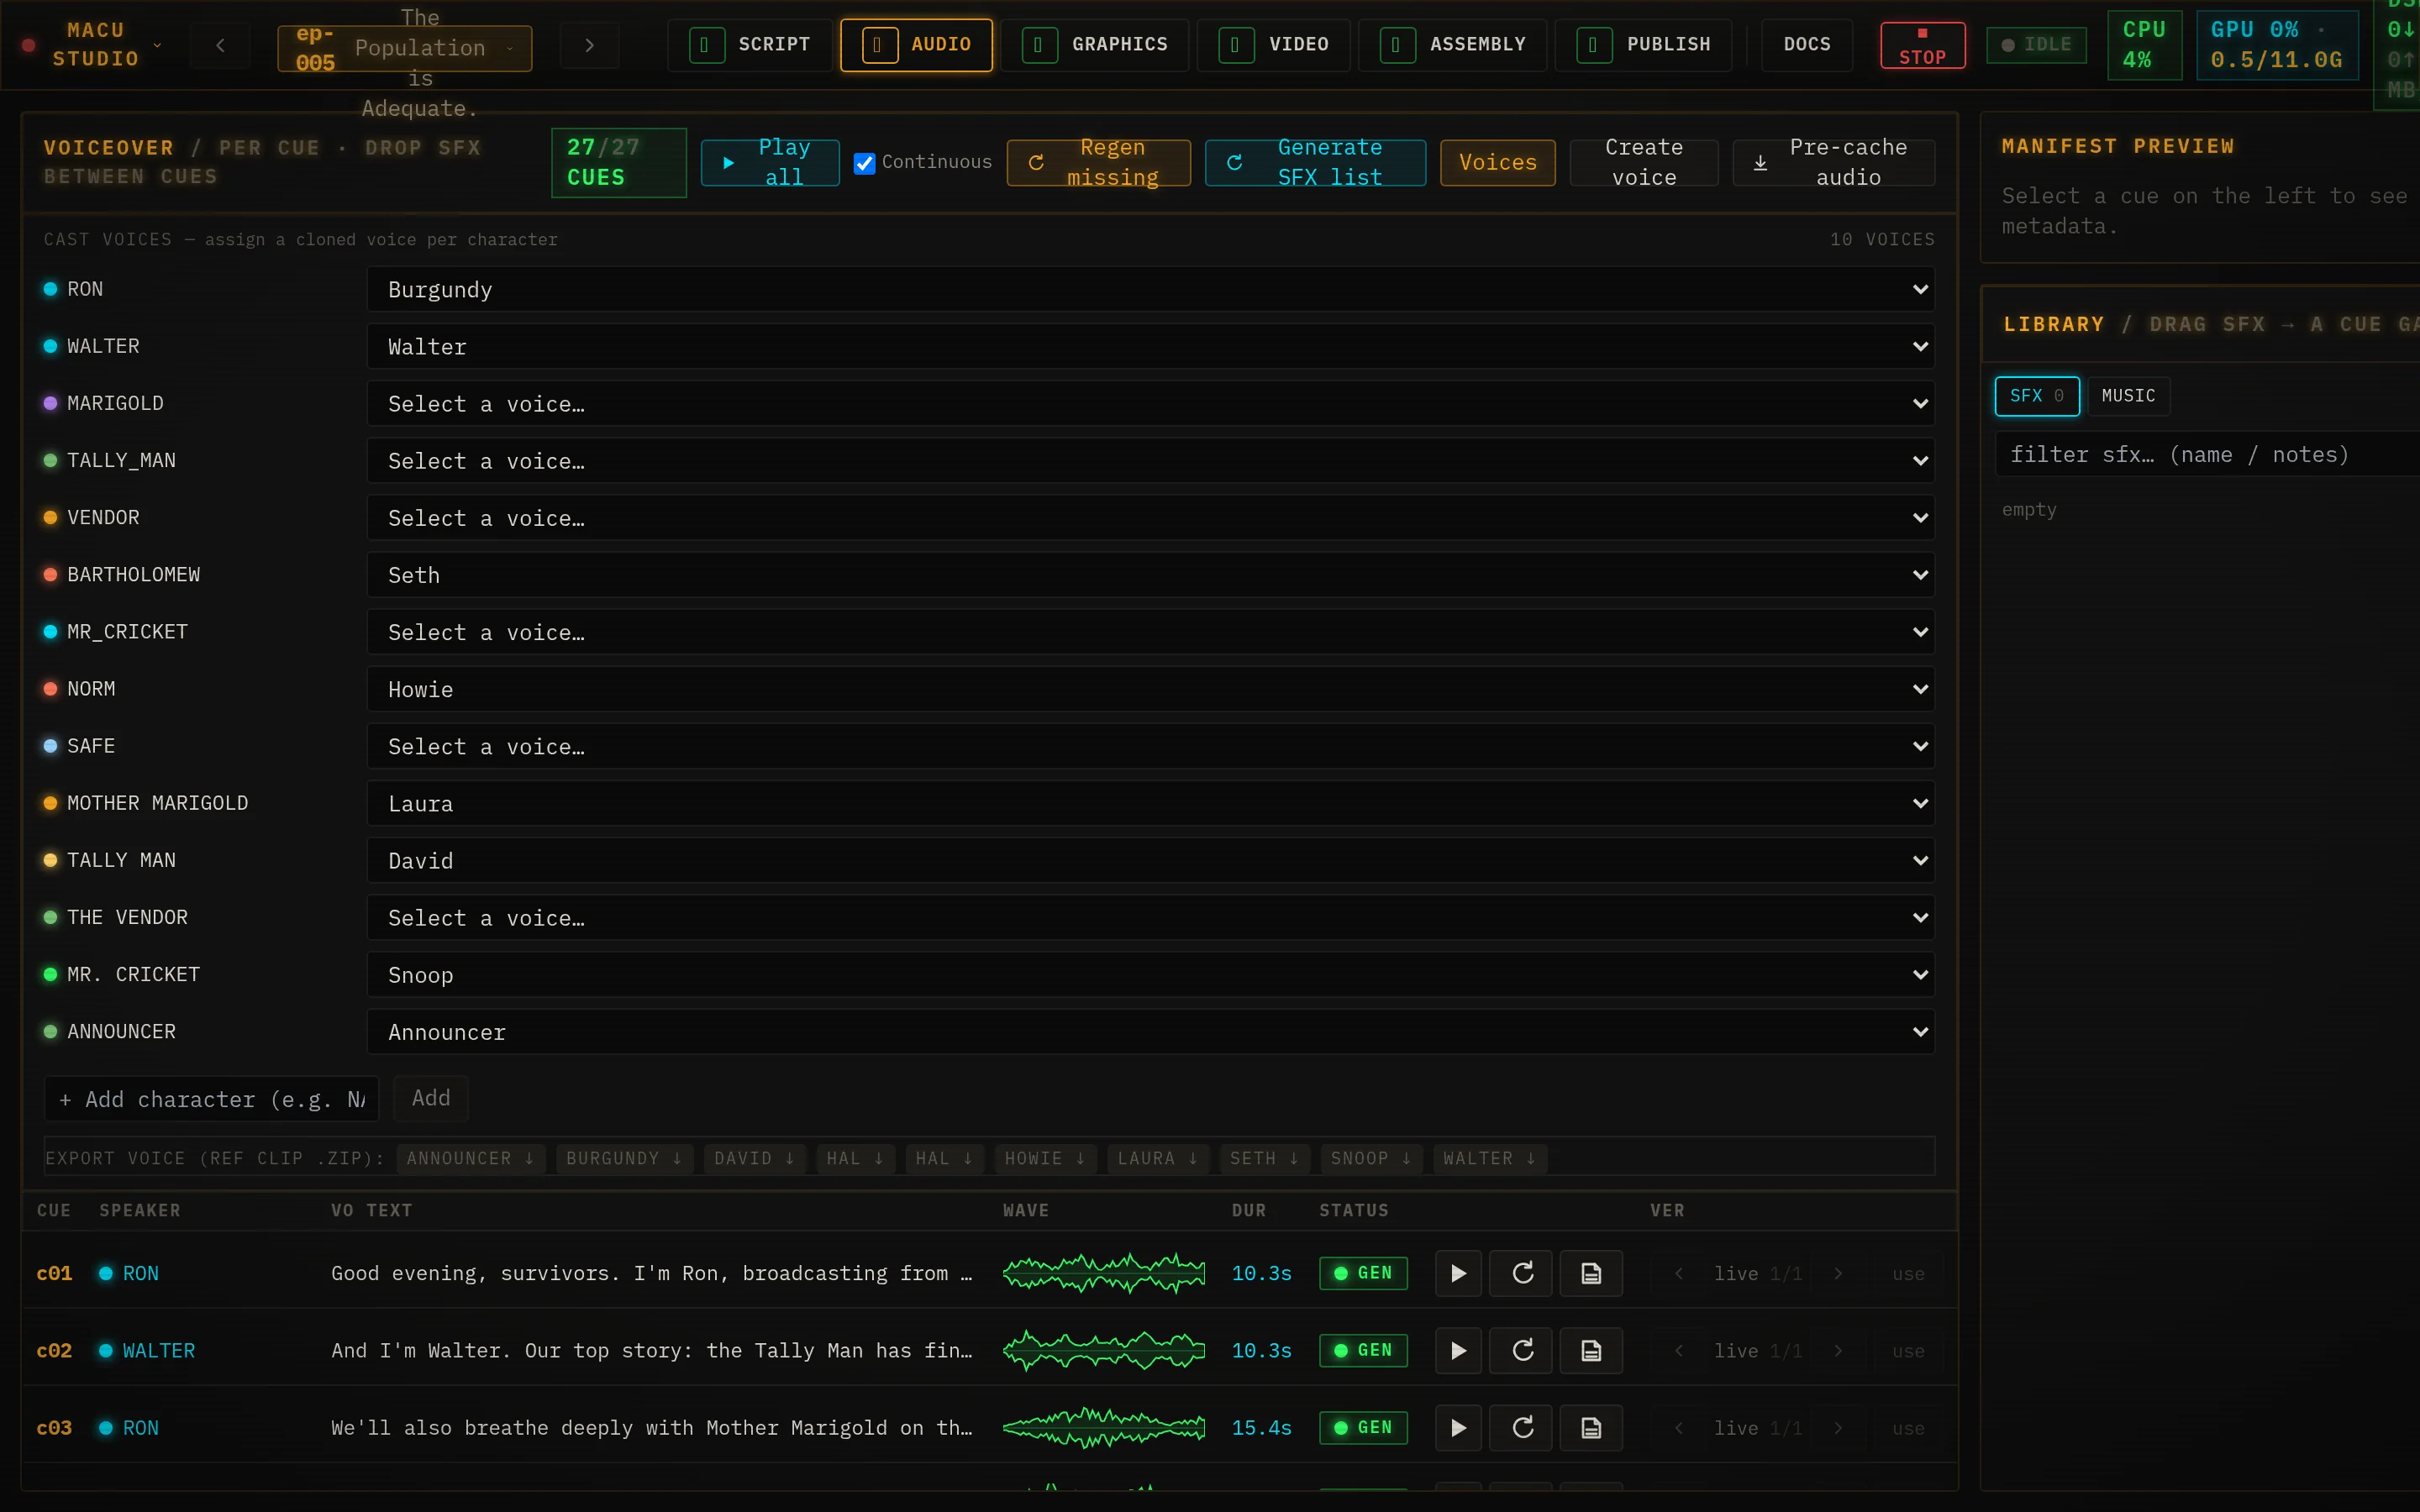Export LAURA voice ref clip

[x=1158, y=1158]
